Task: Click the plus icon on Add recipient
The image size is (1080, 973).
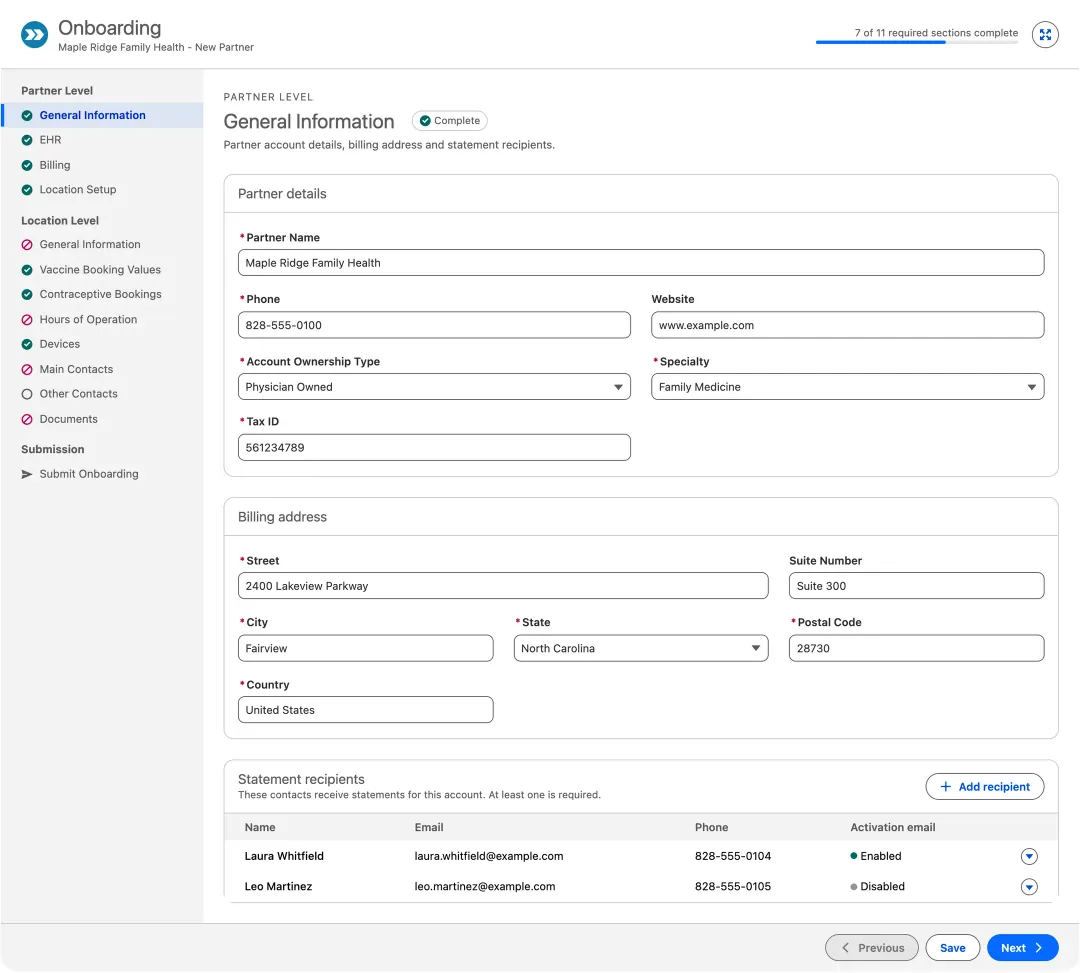Action: 946,786
